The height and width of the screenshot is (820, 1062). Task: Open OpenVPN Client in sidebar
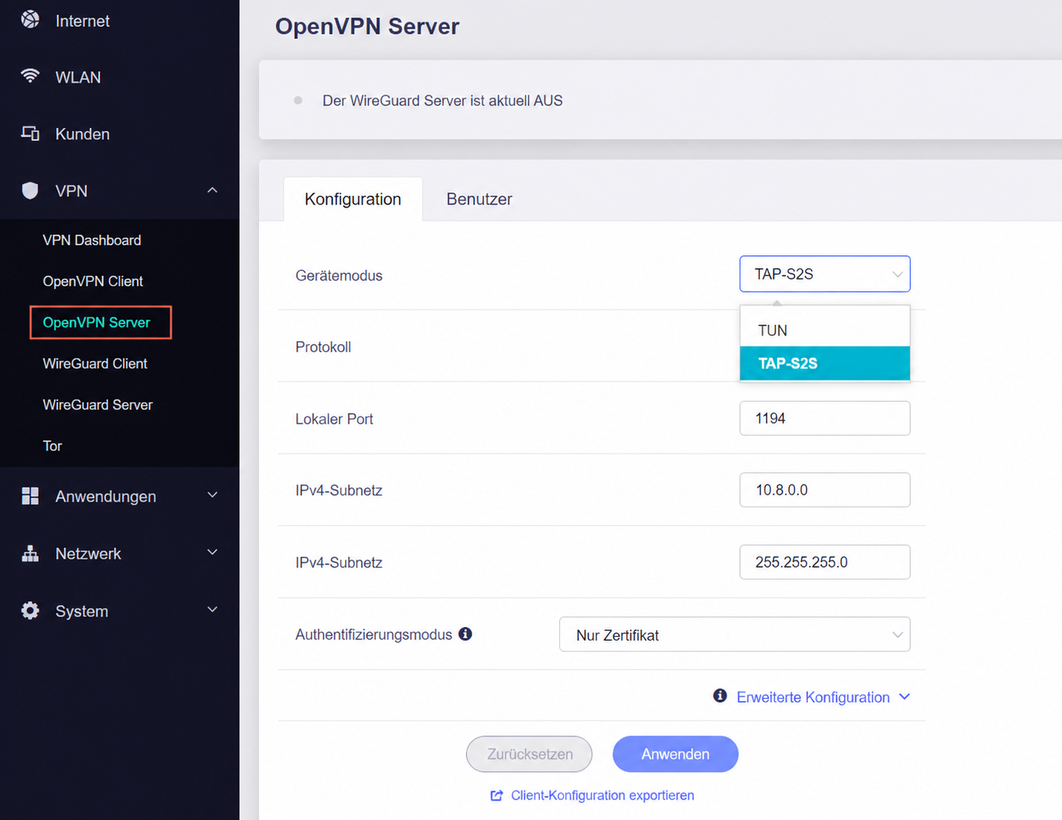pos(93,281)
